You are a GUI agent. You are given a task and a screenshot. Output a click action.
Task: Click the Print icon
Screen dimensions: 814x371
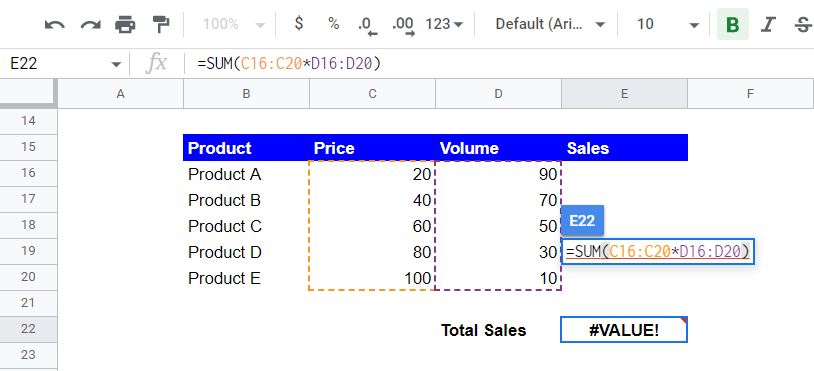click(x=125, y=24)
